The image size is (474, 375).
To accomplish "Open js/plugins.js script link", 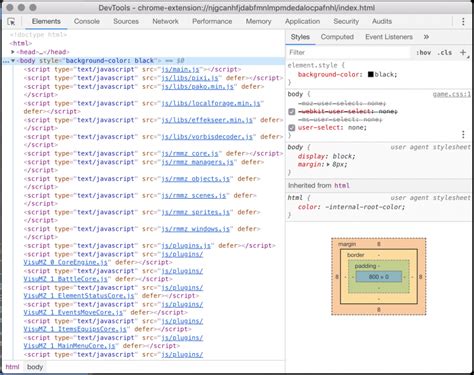I will pyautogui.click(x=186, y=246).
